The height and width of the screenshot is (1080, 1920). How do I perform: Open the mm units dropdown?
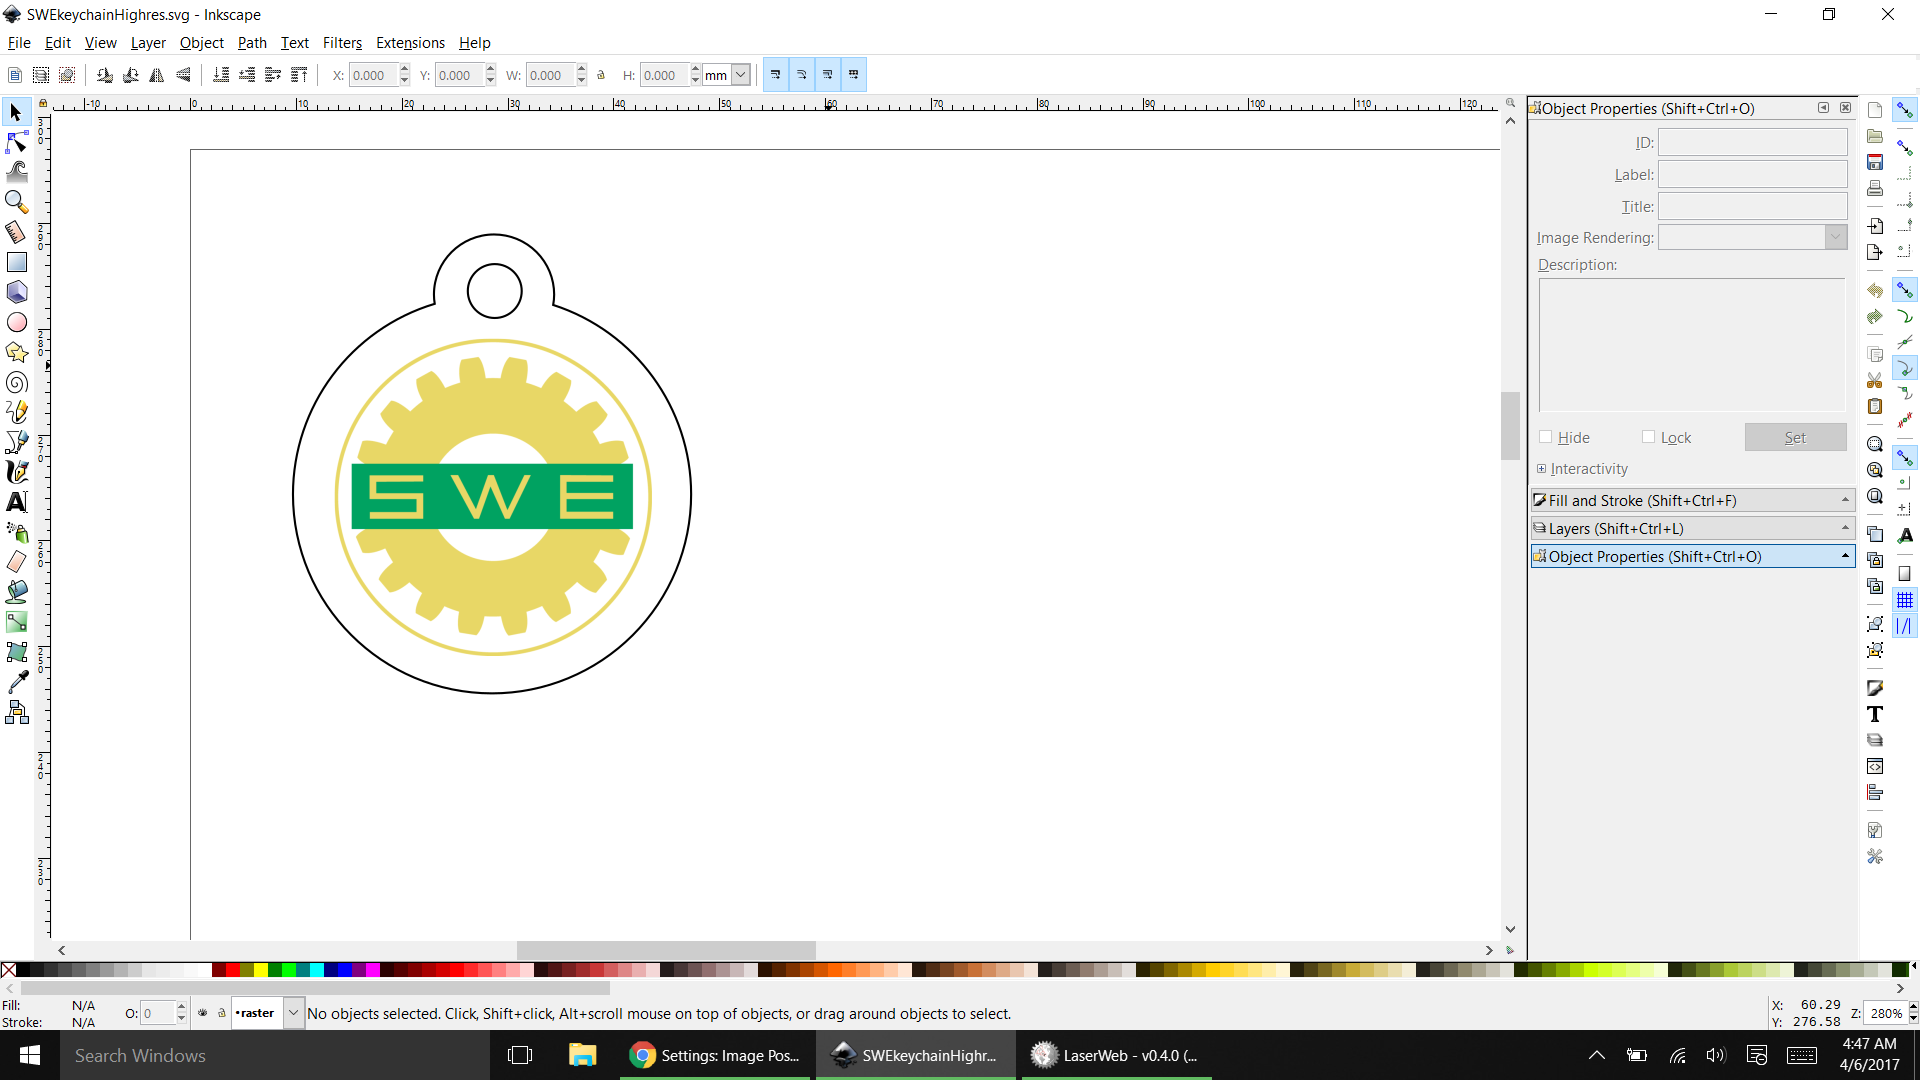(x=741, y=75)
